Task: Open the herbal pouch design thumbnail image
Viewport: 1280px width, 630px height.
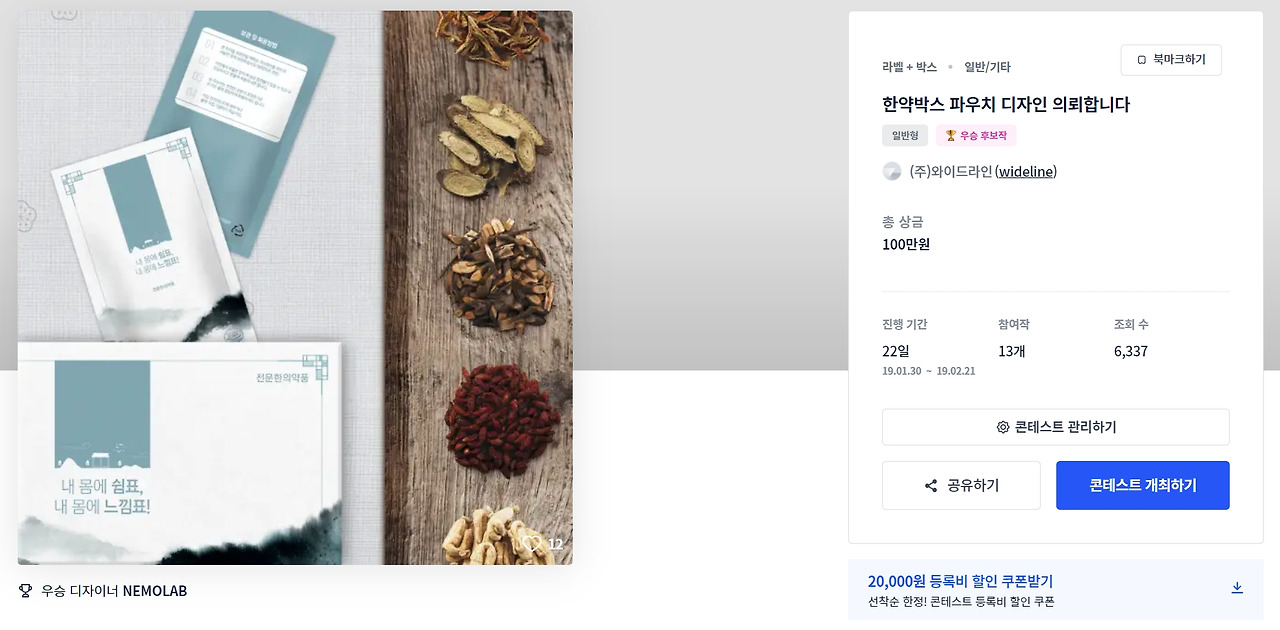Action: 295,288
